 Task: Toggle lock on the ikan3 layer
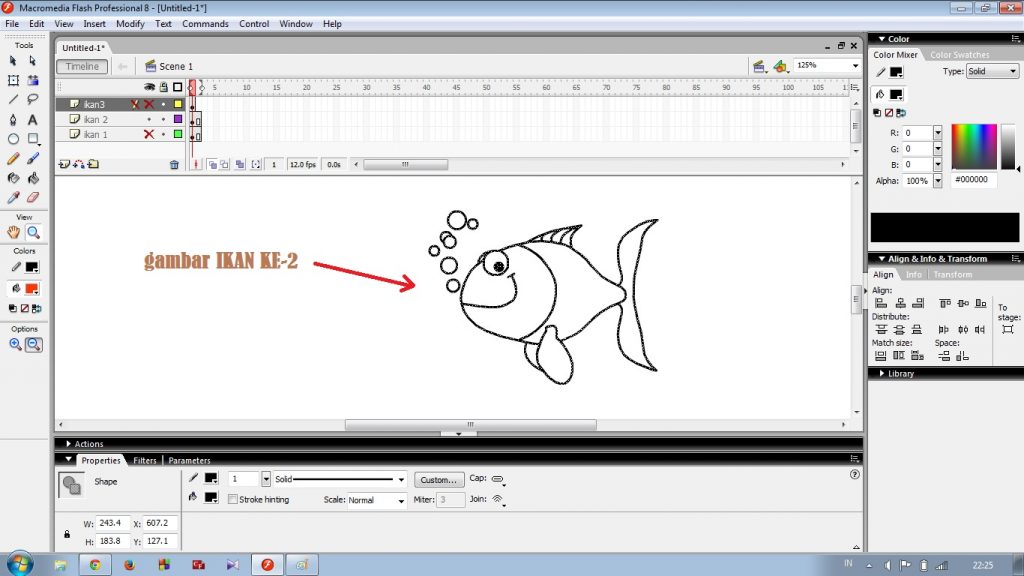point(163,104)
